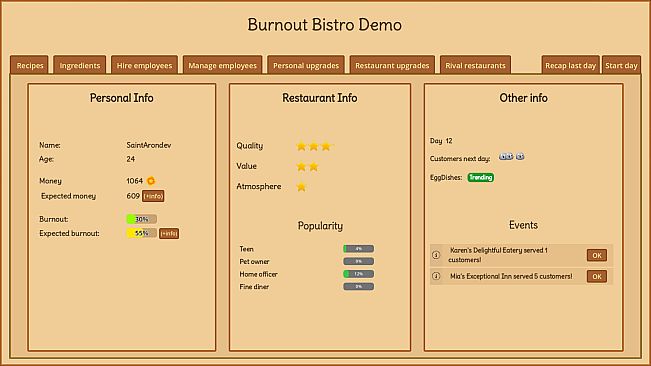The width and height of the screenshot is (651, 366).
Task: Click the Day 12 text
Action: 441,141
